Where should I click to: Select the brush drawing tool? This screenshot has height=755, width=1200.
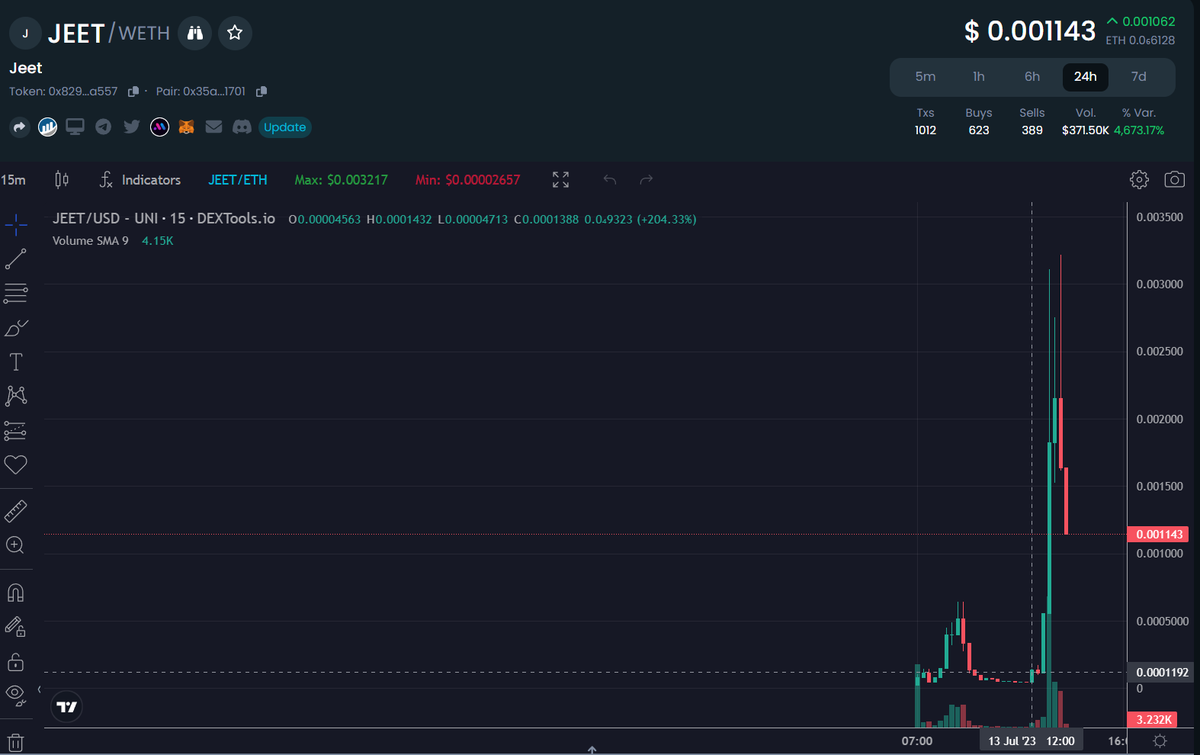[16, 327]
